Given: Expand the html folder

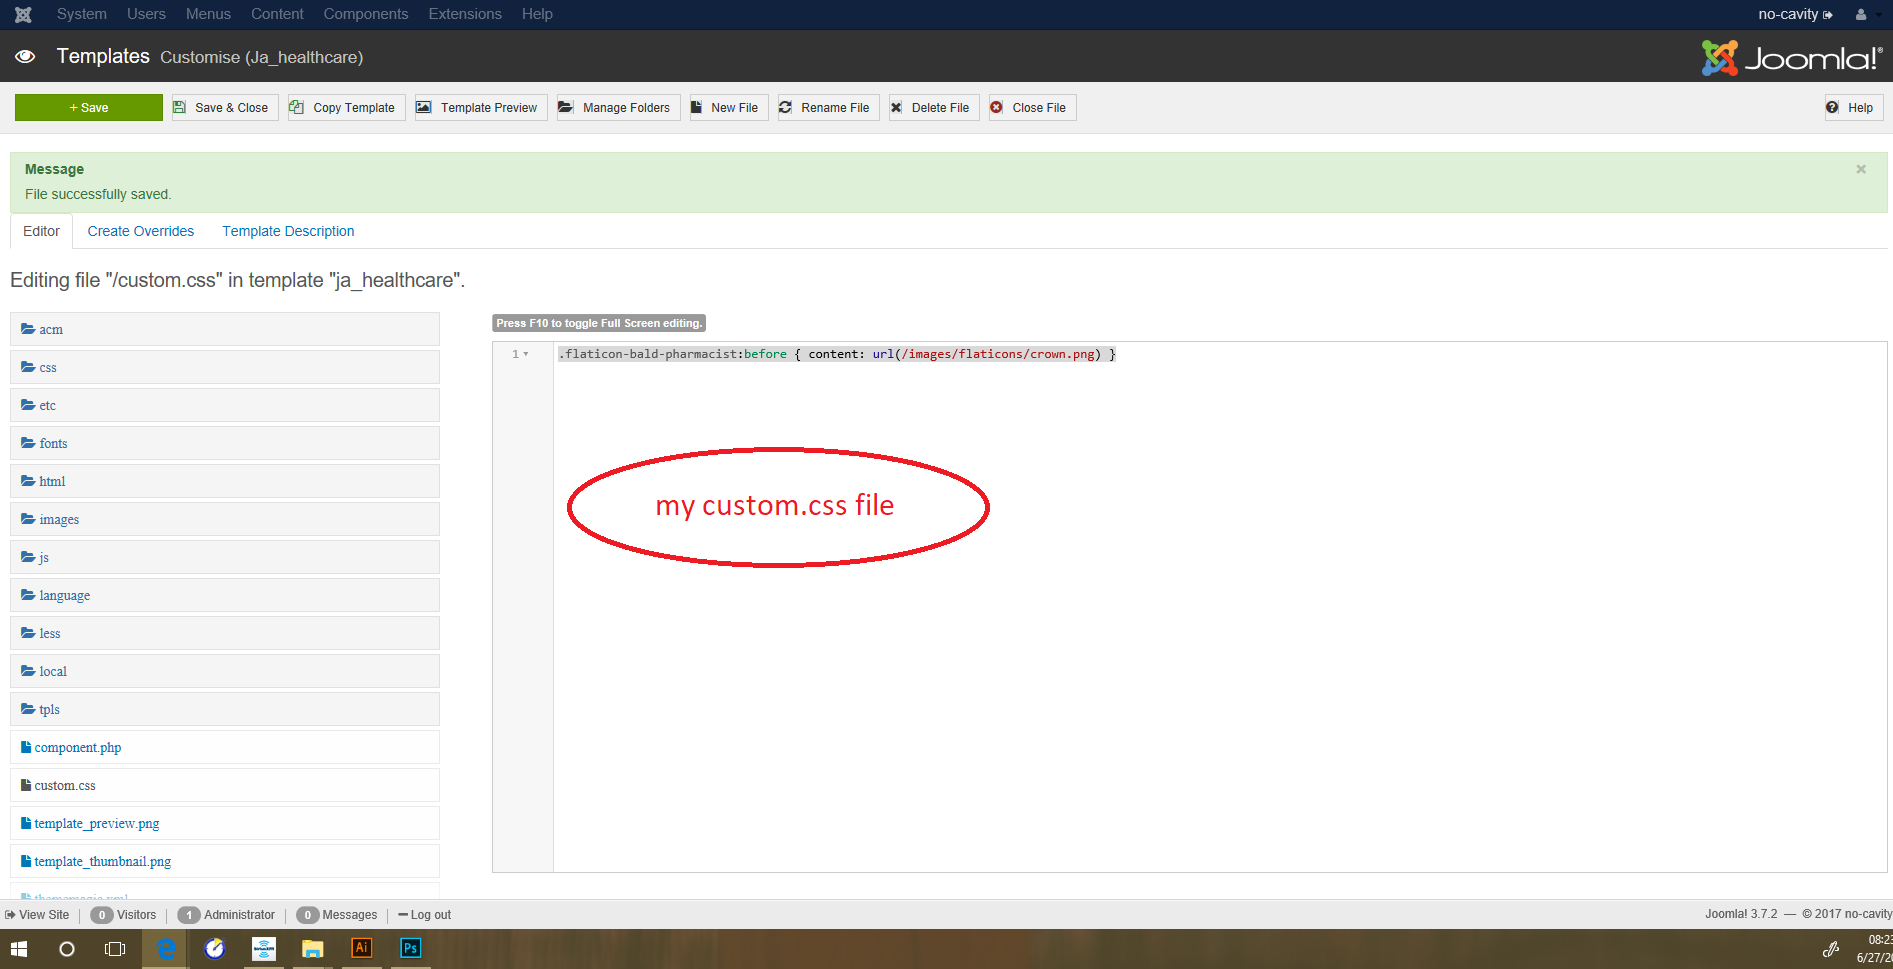Looking at the screenshot, I should coord(225,481).
